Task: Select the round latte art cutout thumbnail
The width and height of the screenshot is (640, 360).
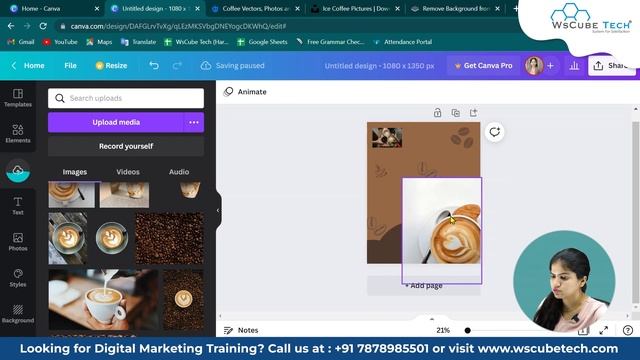Action: pyautogui.click(x=111, y=238)
